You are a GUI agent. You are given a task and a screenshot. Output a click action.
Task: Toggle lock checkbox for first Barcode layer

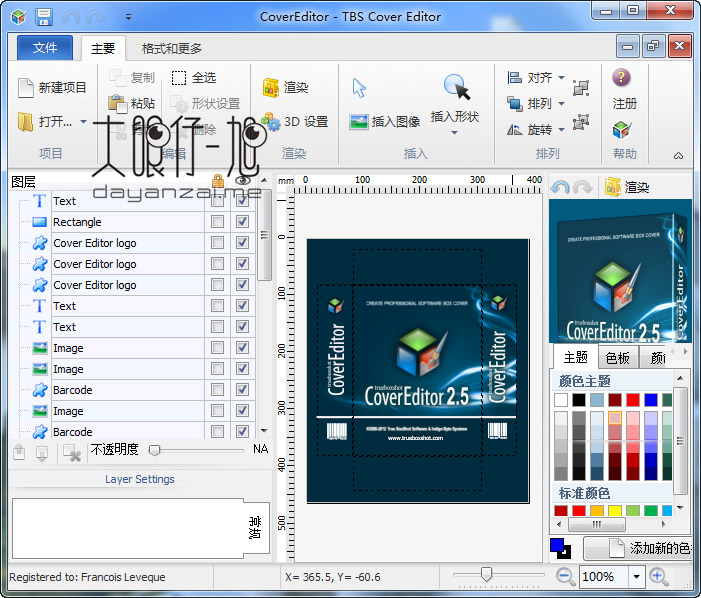click(x=218, y=390)
